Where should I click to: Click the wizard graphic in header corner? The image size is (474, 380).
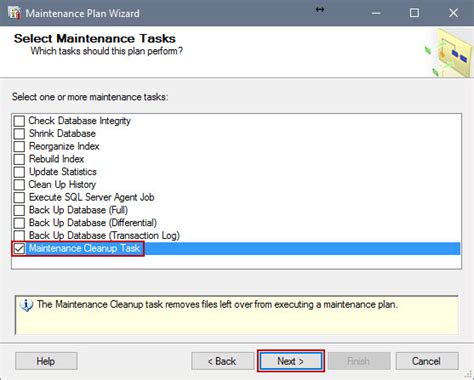pyautogui.click(x=449, y=53)
